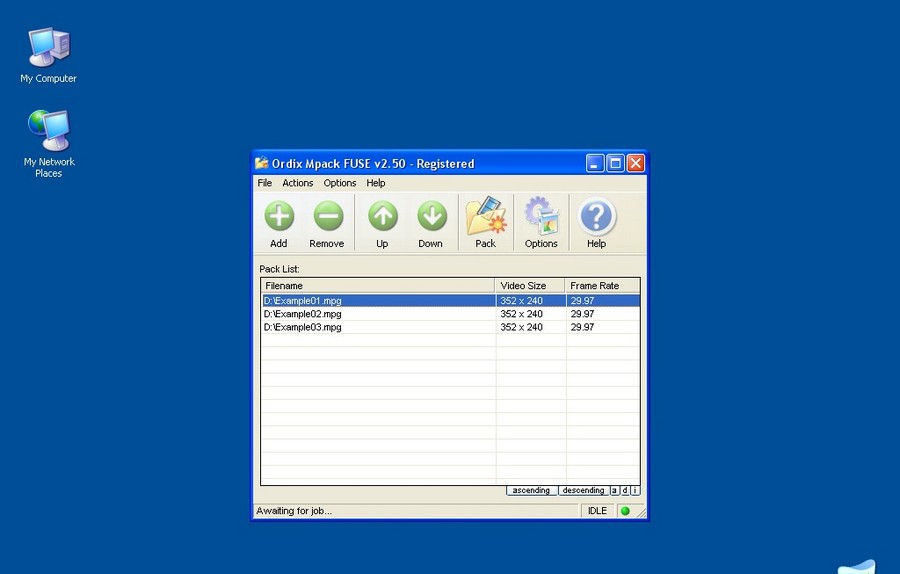Select D:\Example03.mpg row
Image resolution: width=900 pixels, height=574 pixels.
(451, 327)
